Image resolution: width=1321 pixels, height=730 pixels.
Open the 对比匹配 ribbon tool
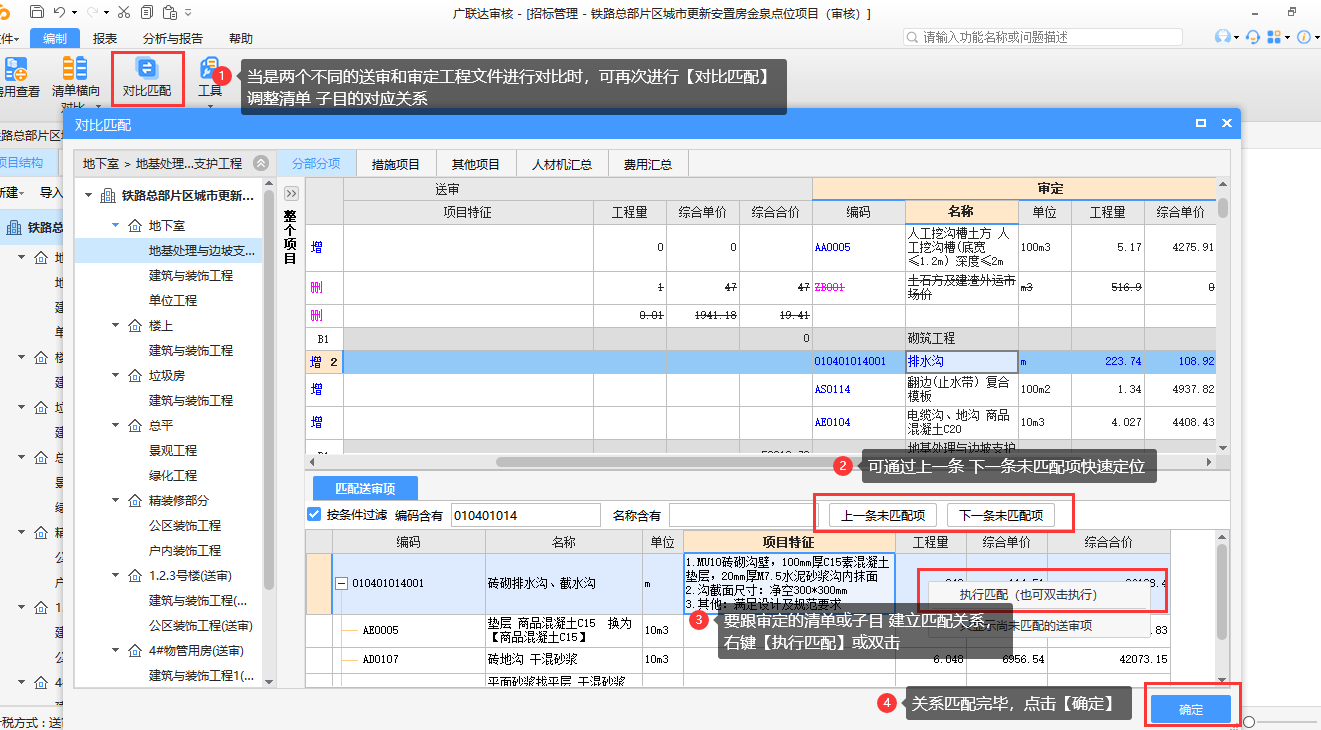147,79
